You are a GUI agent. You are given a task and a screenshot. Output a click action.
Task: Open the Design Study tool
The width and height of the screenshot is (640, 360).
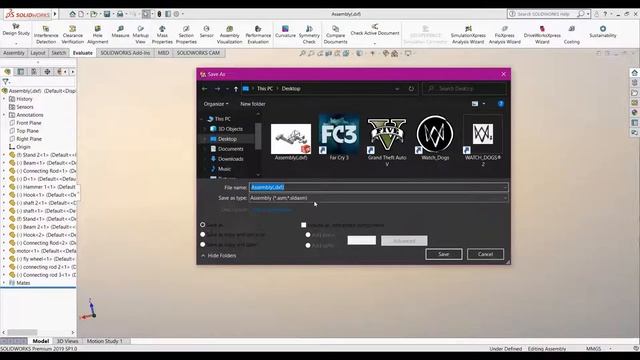pos(16,30)
